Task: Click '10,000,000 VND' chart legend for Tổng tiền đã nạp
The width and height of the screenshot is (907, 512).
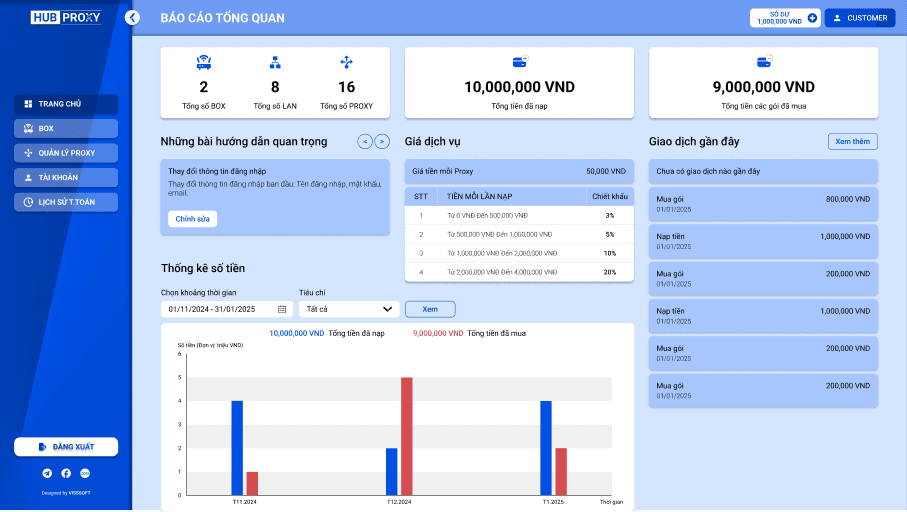Action: (297, 333)
